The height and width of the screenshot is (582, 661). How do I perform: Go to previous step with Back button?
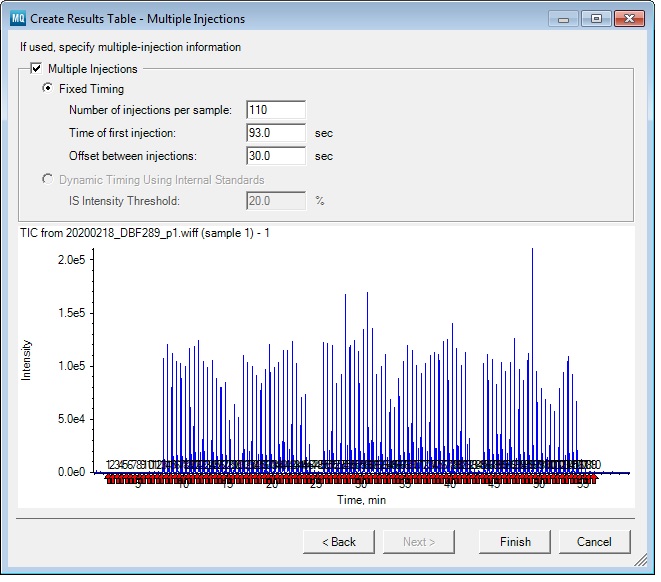339,542
